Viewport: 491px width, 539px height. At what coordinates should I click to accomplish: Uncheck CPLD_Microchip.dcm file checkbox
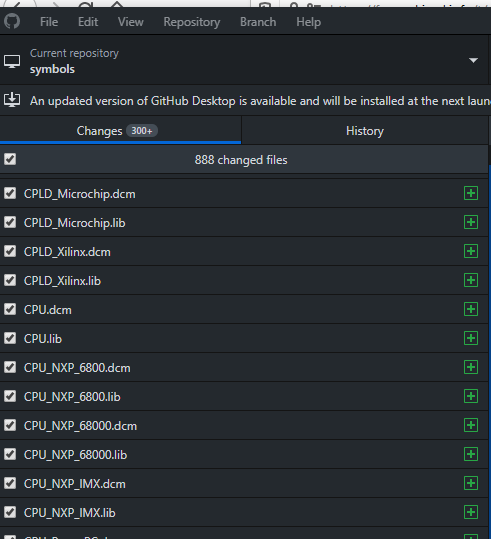pos(10,193)
